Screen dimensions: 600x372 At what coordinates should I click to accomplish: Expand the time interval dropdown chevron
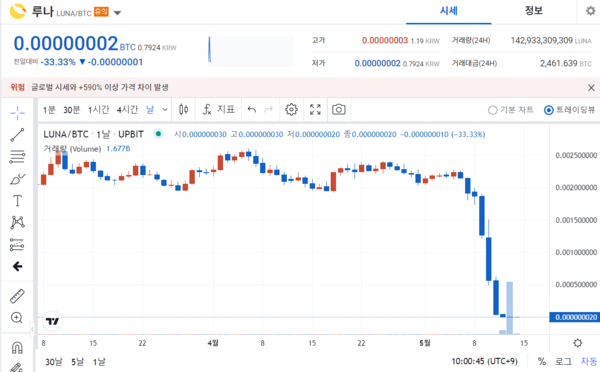click(x=165, y=110)
